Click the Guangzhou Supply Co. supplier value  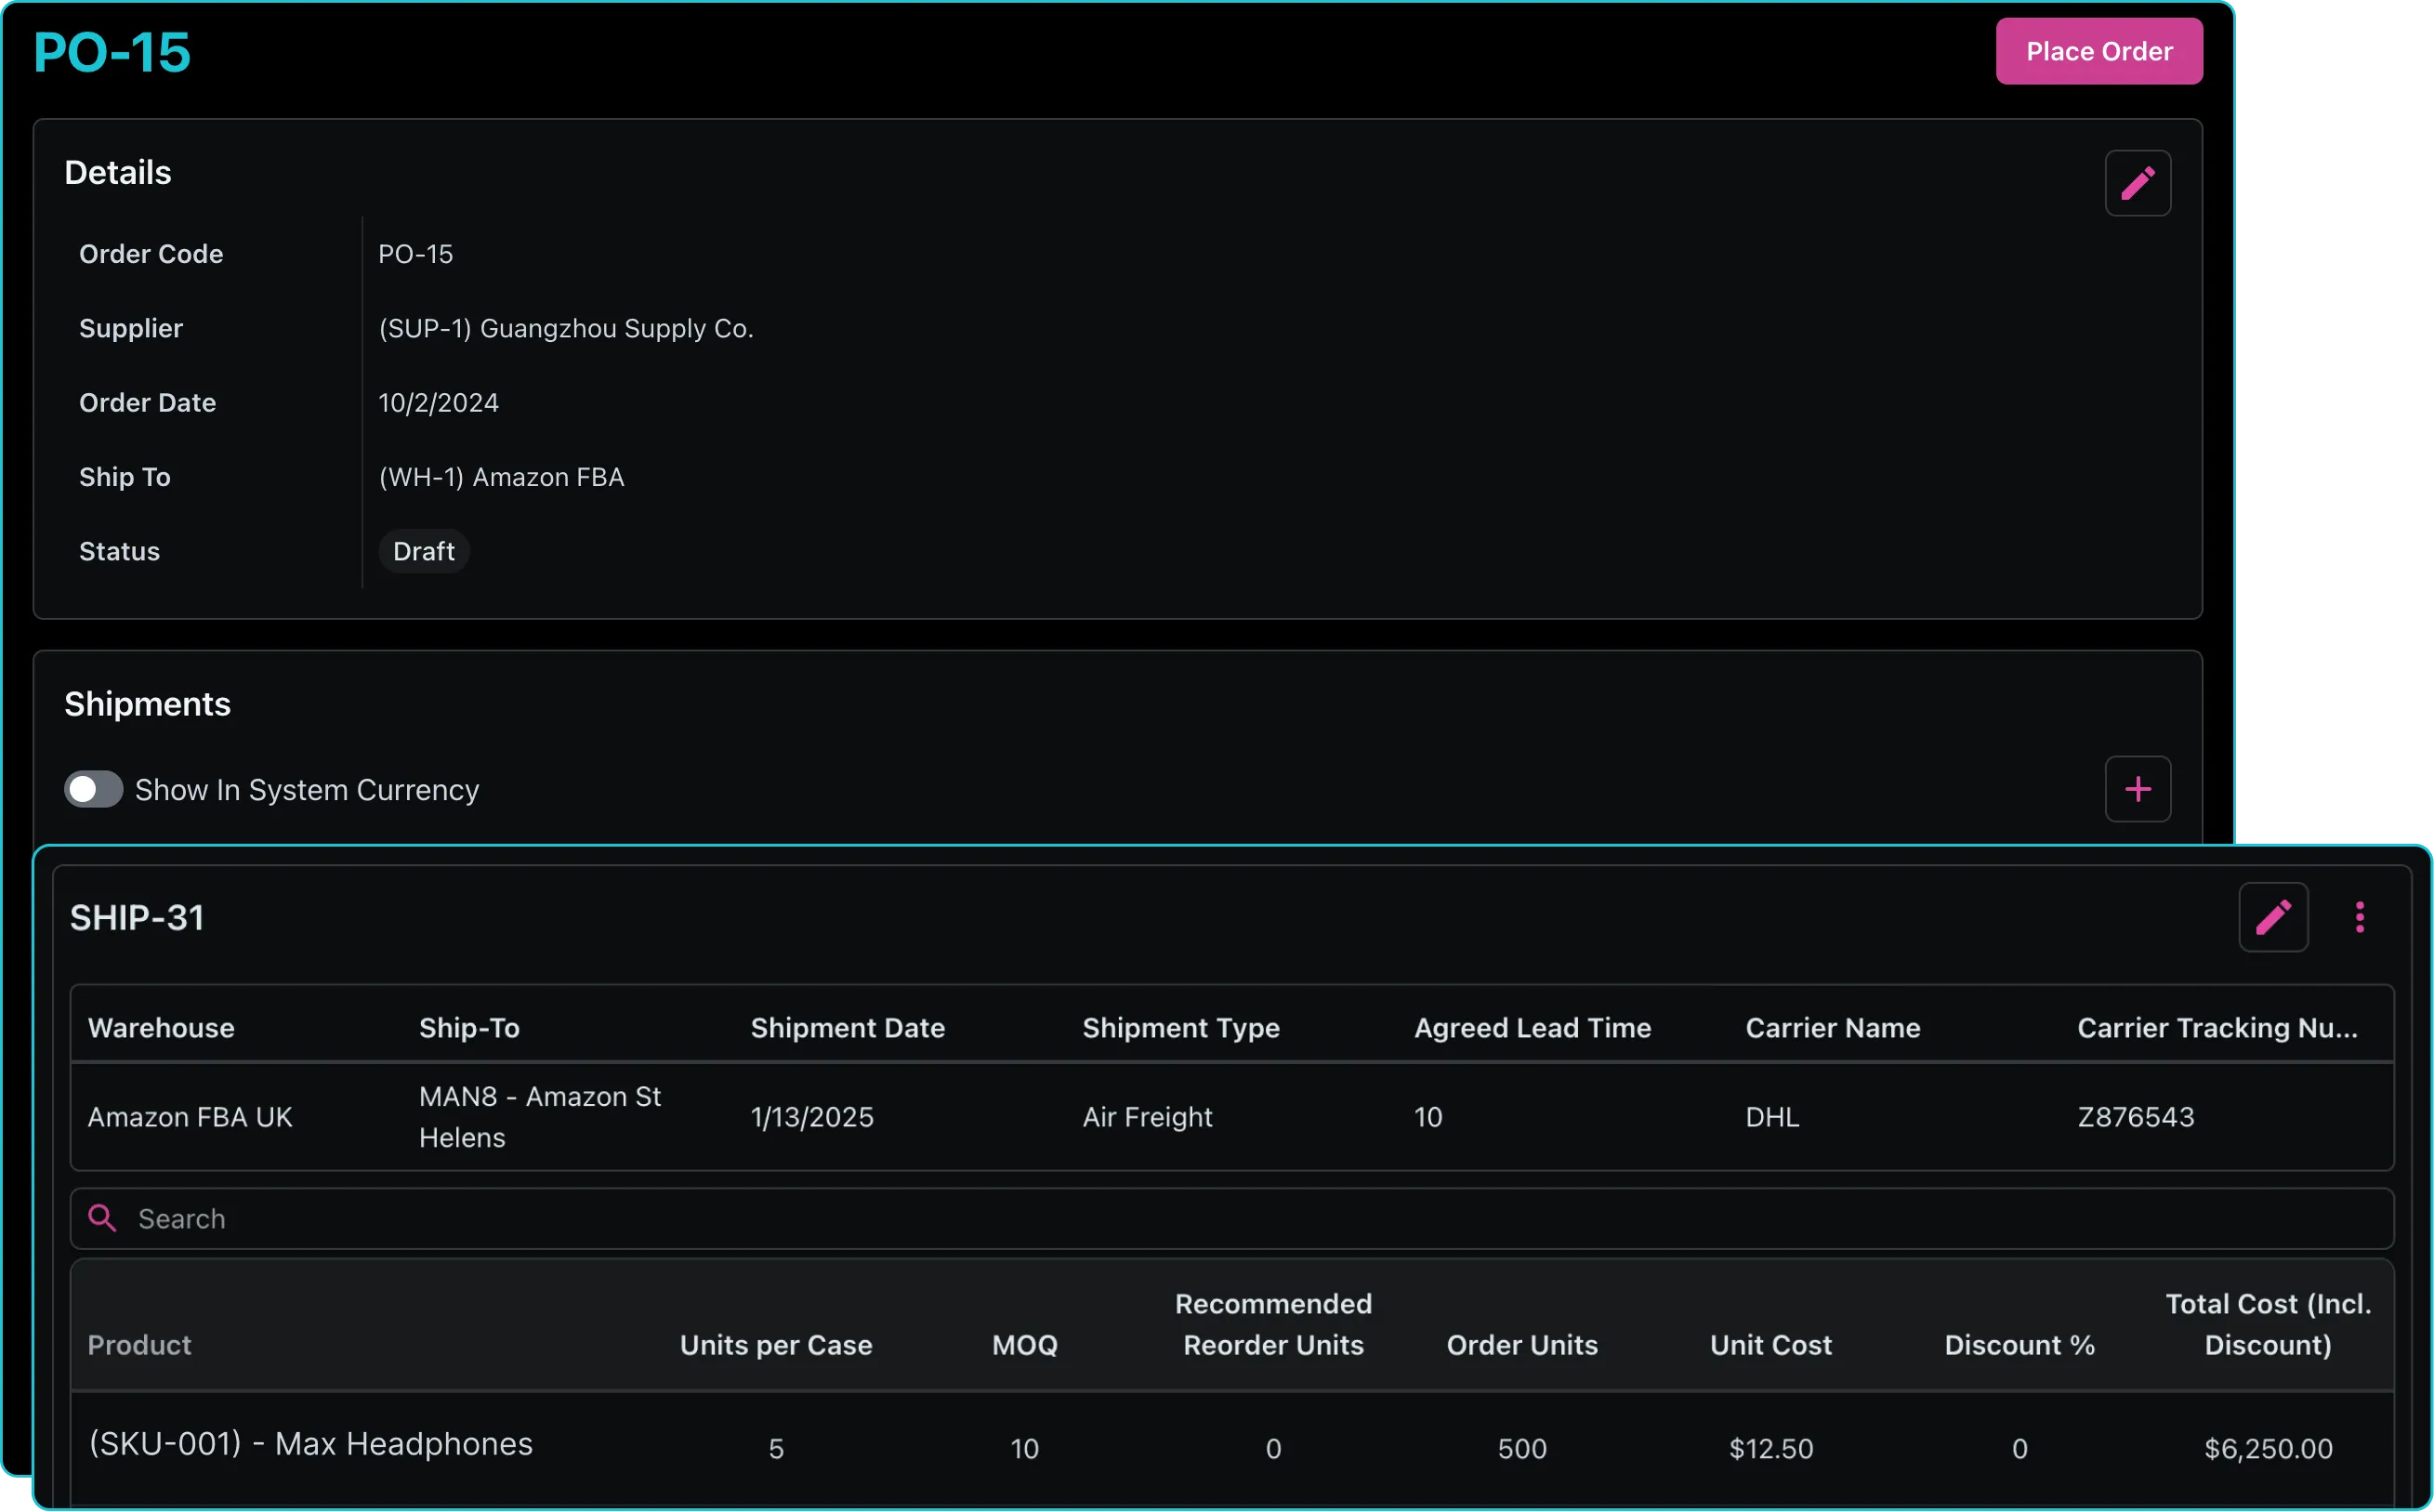[565, 328]
